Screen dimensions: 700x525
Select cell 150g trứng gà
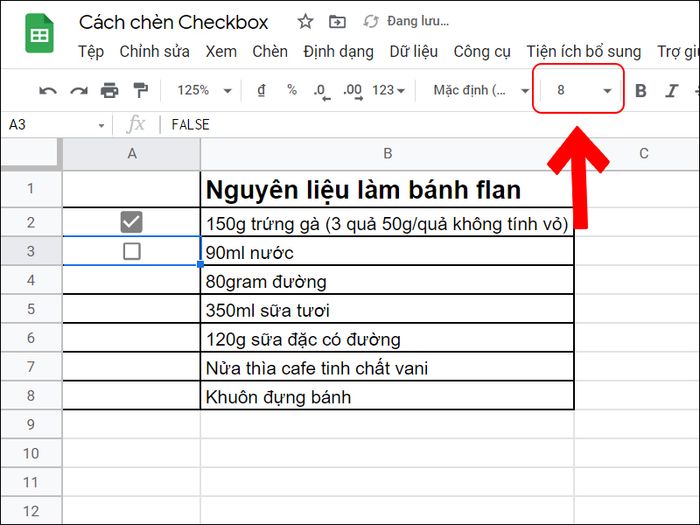(387, 222)
